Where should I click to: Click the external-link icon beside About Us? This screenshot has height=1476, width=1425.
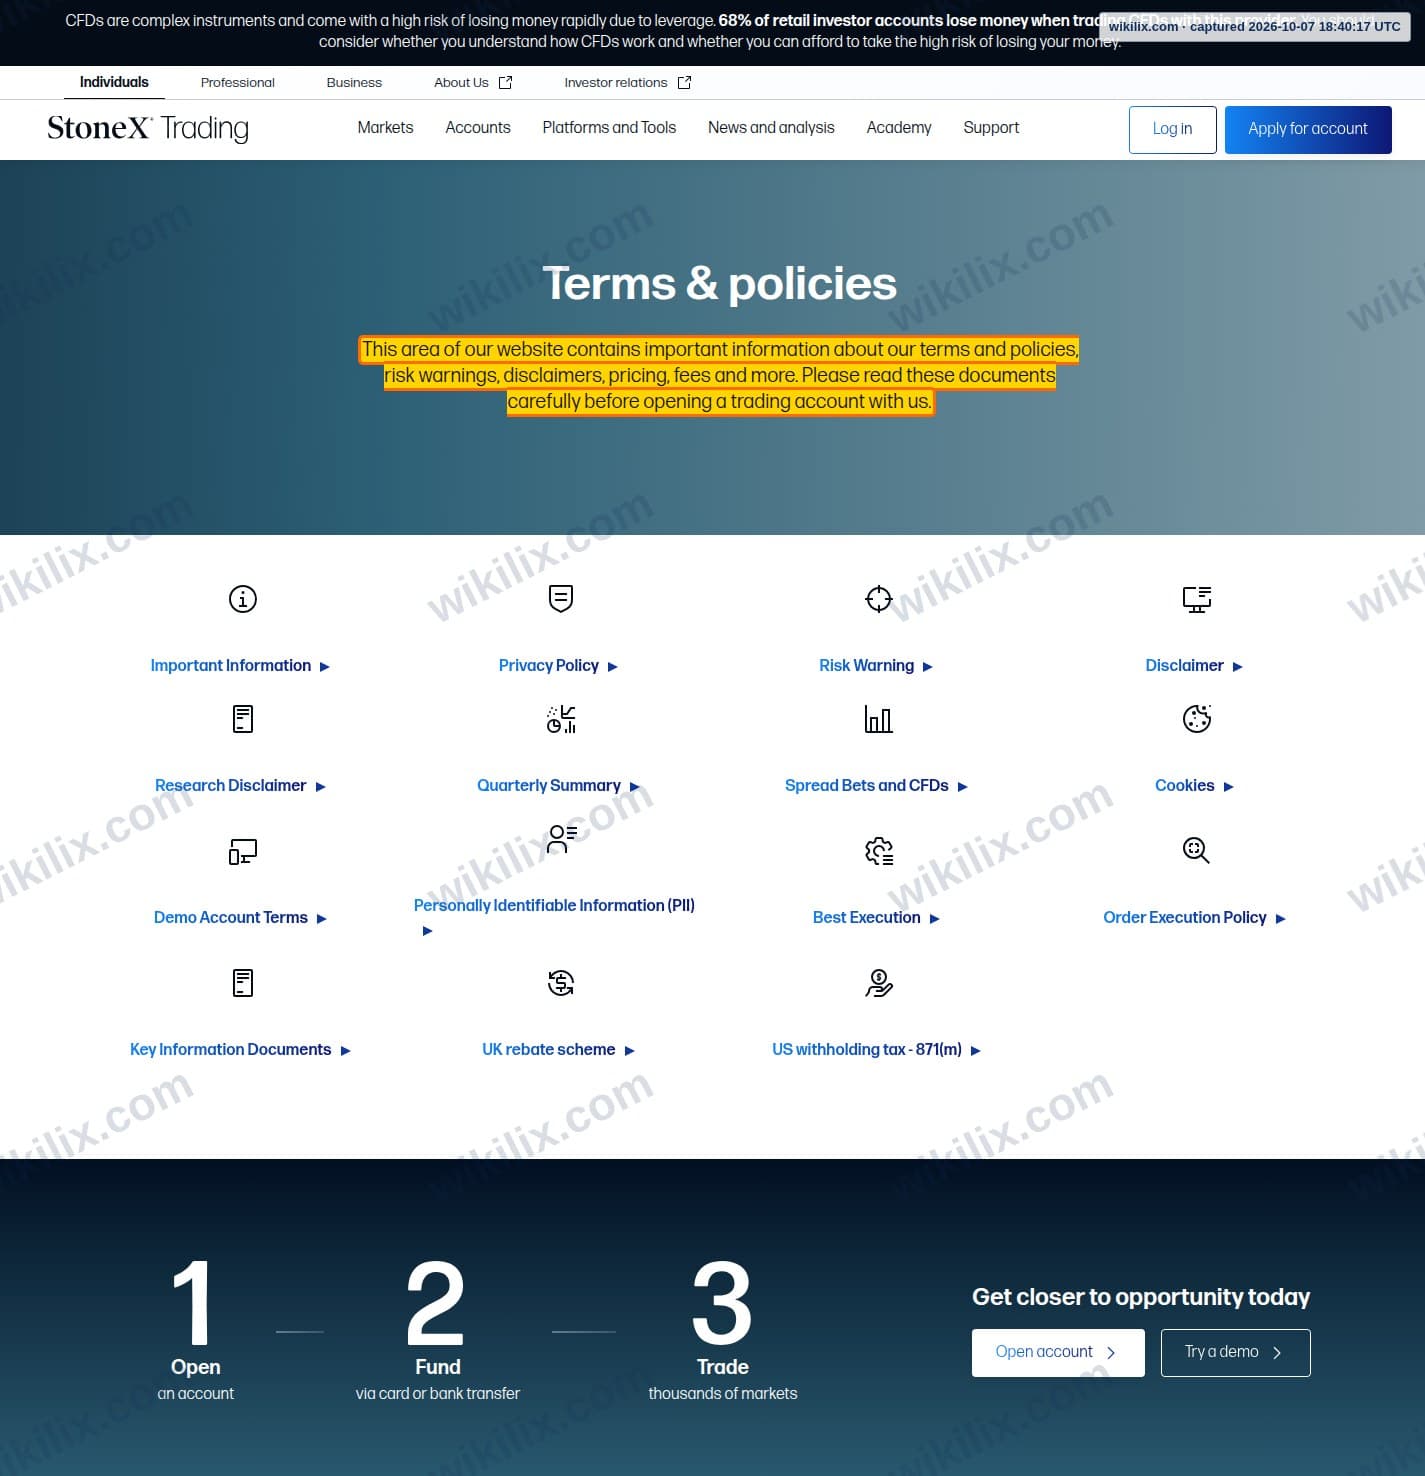(x=505, y=83)
